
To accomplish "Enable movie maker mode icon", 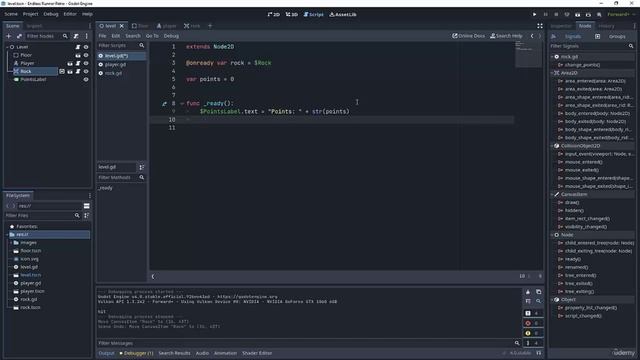I will 599,14.
